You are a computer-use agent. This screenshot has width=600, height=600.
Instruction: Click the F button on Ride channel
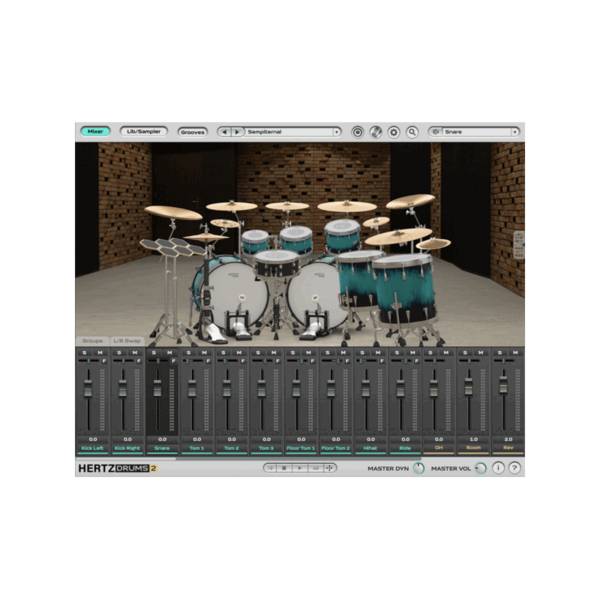[416, 361]
